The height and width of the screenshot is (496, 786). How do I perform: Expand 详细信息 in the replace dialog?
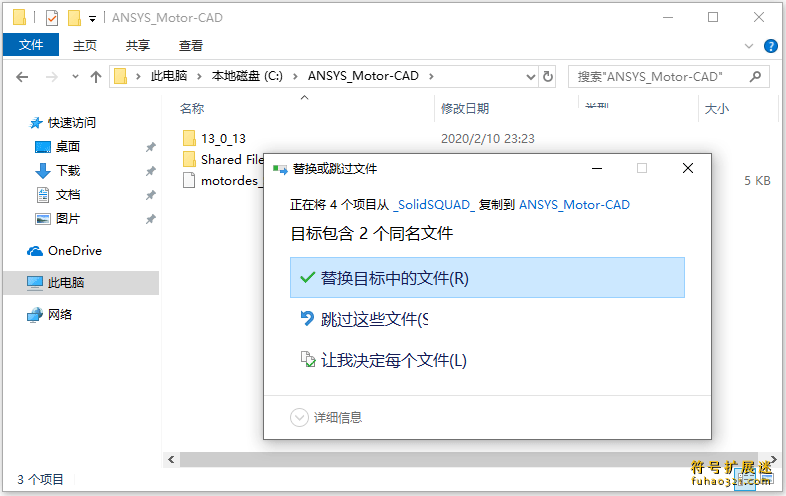[326, 417]
